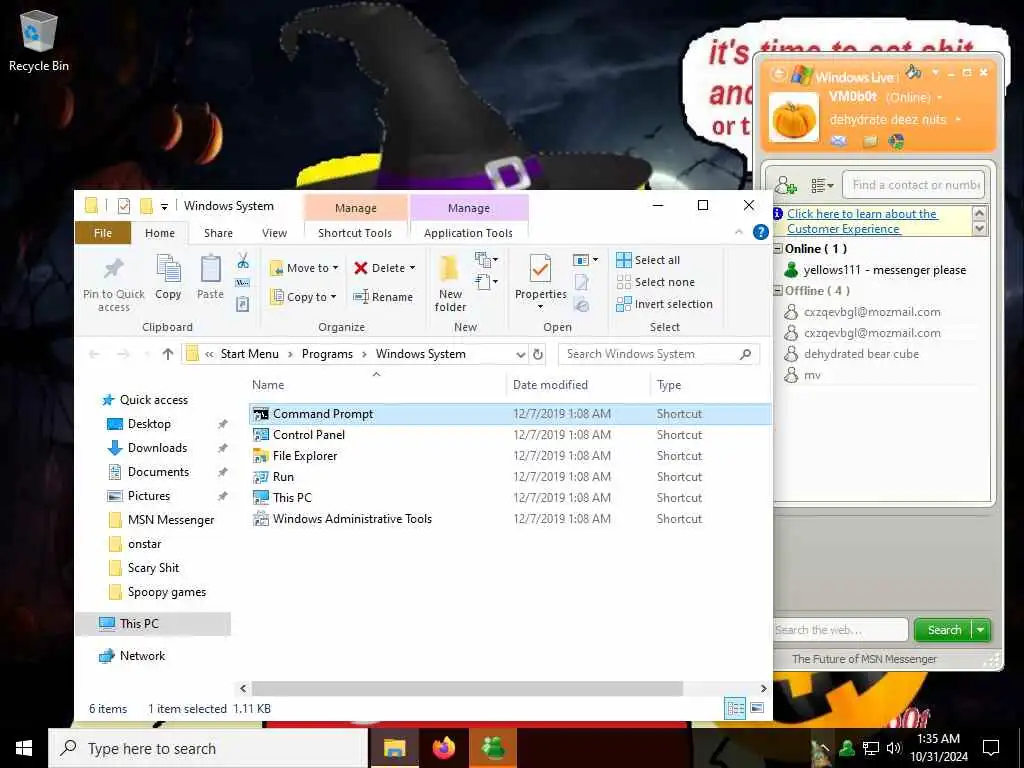Viewport: 1024px width, 768px height.
Task: Open the Search button dropdown arrow
Action: tap(980, 630)
